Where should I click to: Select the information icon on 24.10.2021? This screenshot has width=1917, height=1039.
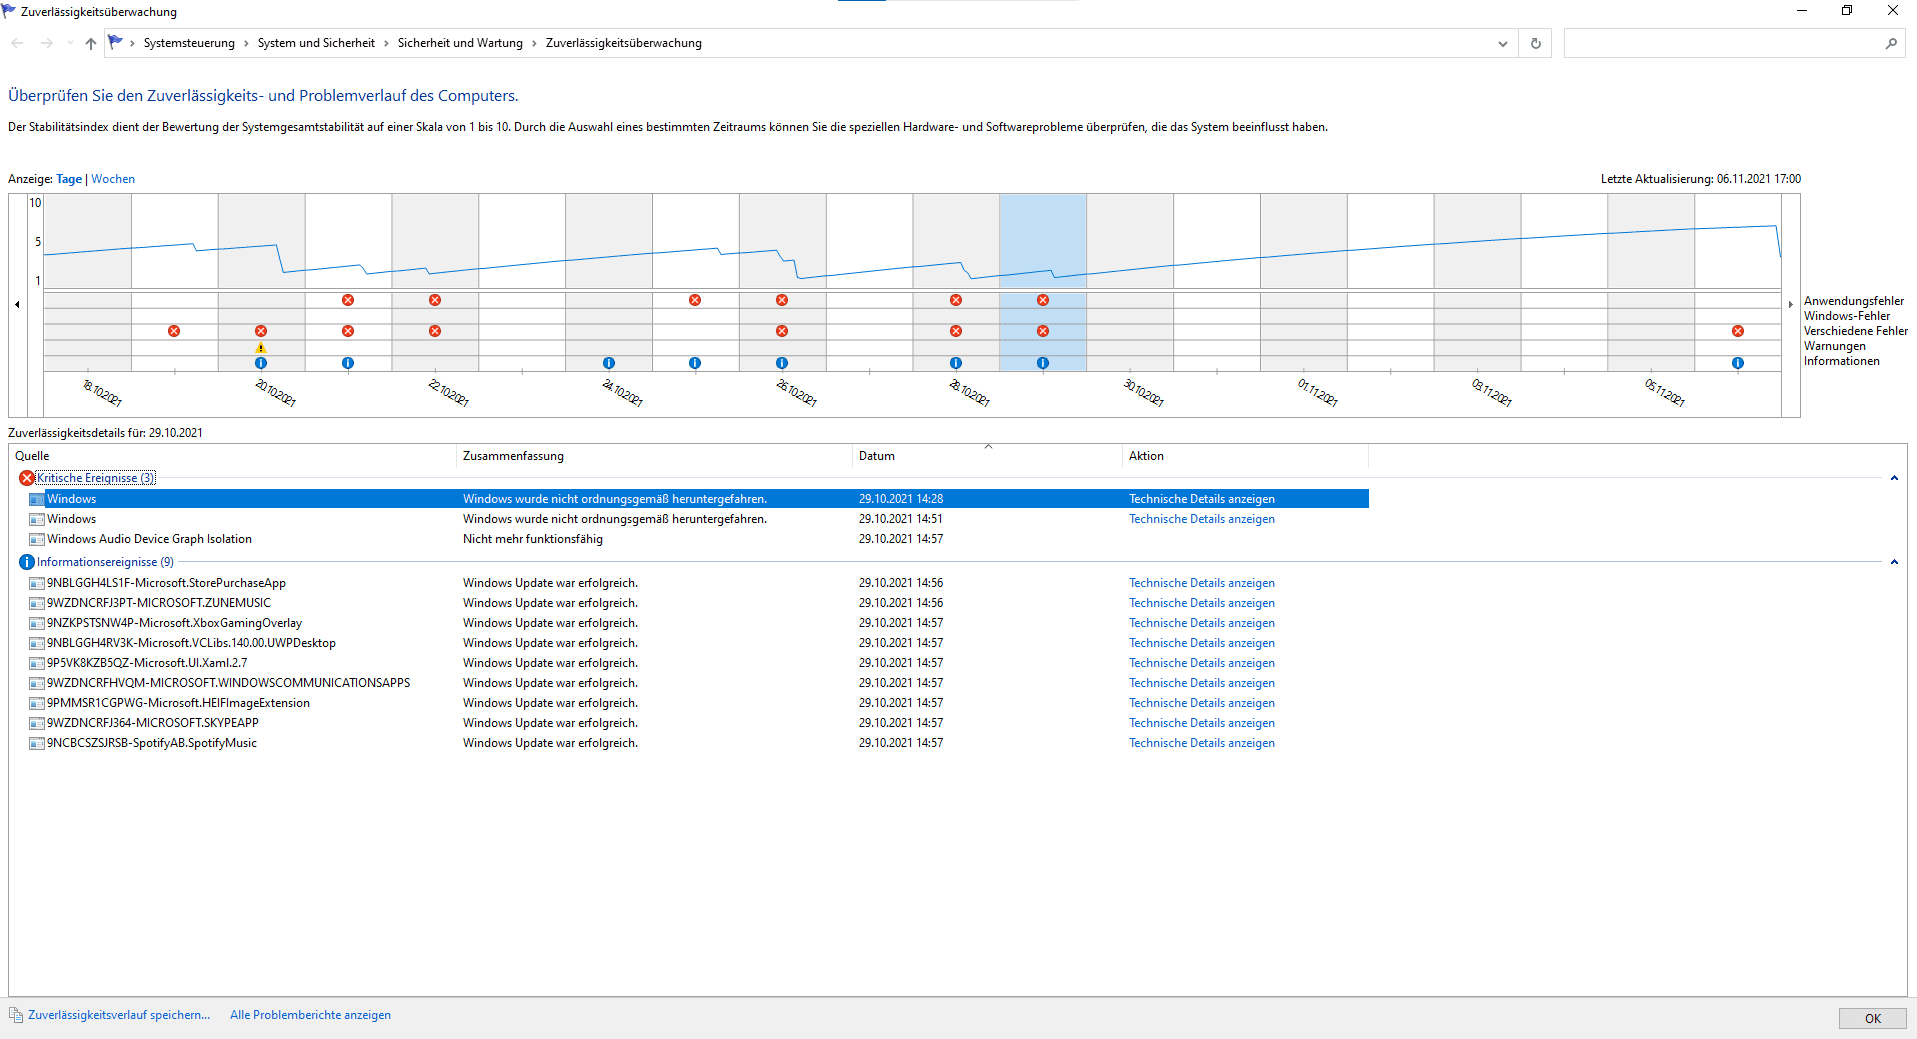[609, 363]
